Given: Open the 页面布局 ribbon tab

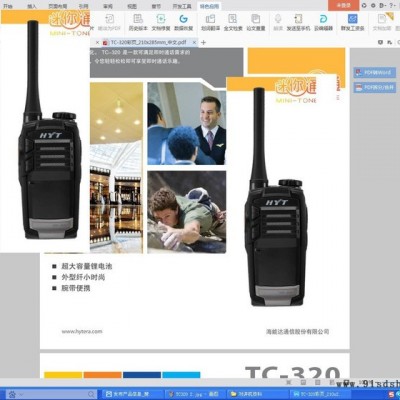Looking at the screenshot, I should tap(57, 6).
